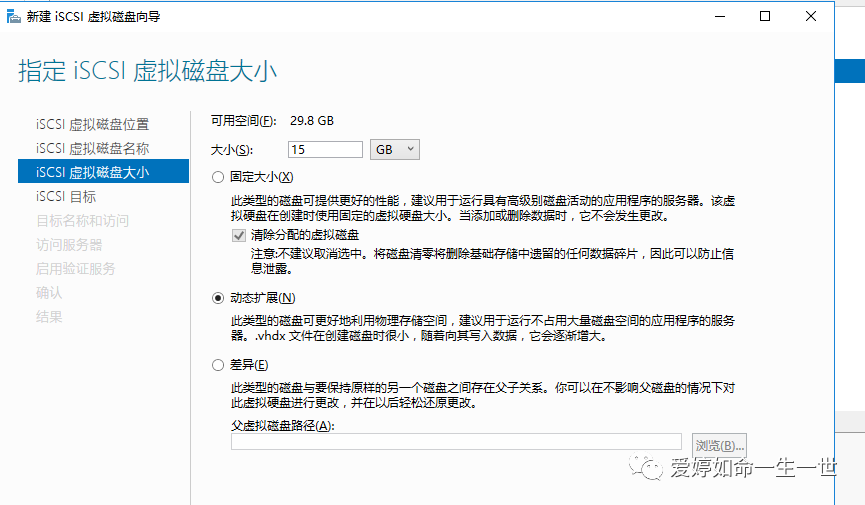Click the size input field showing 15

(x=325, y=150)
